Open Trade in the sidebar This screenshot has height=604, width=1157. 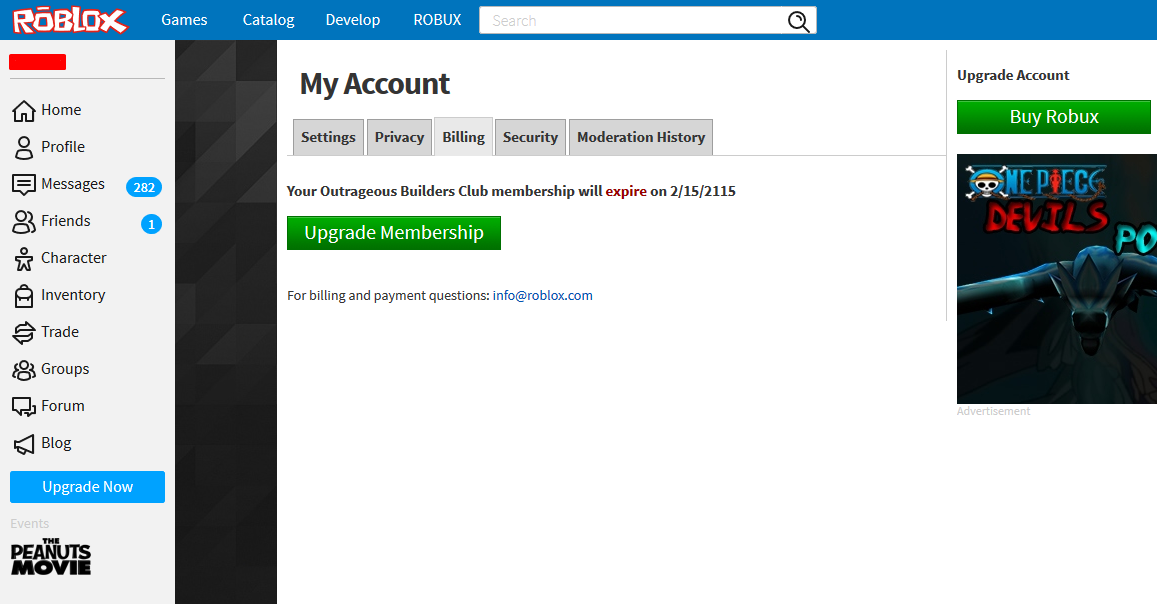click(60, 332)
